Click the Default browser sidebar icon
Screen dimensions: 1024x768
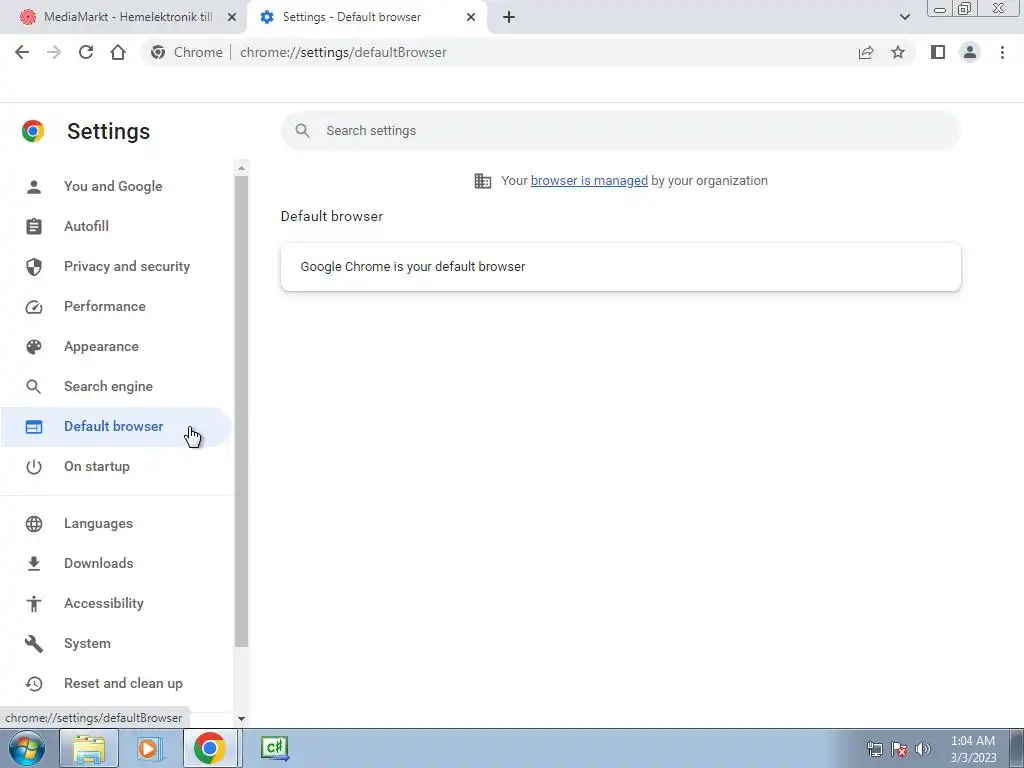tap(34, 427)
